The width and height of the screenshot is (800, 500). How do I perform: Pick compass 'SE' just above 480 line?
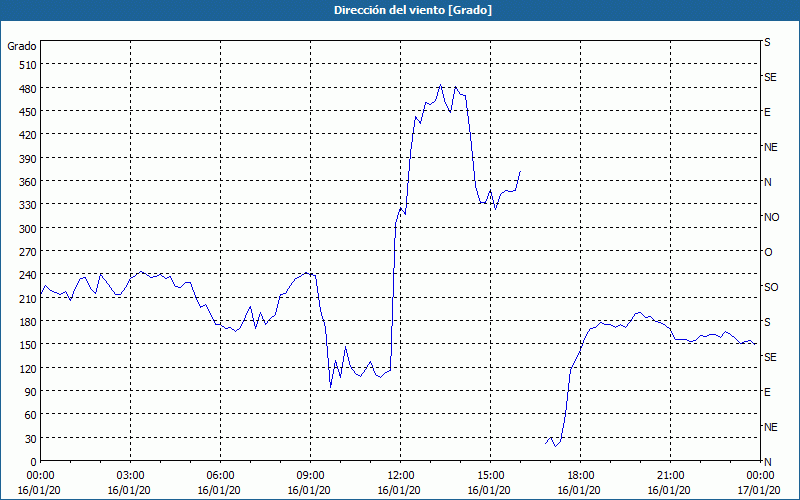(770, 77)
